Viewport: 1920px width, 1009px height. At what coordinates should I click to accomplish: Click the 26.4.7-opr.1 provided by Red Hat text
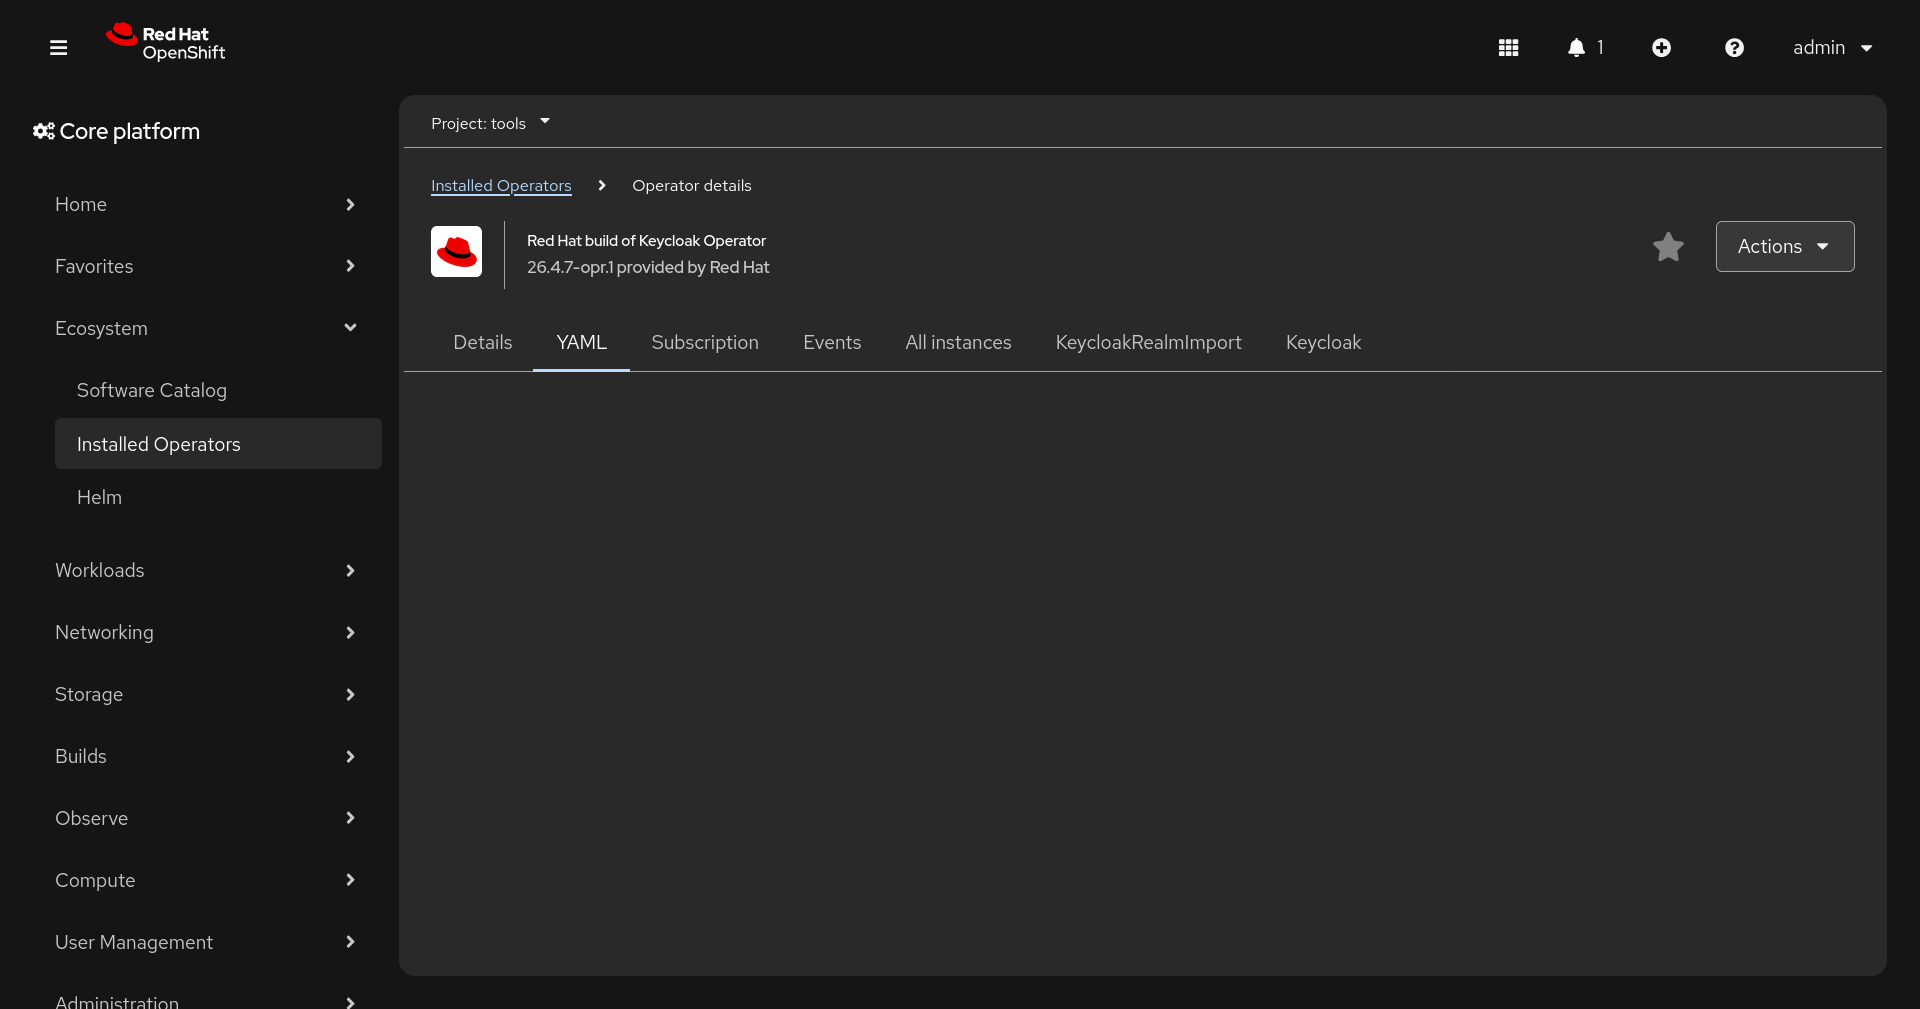click(648, 268)
